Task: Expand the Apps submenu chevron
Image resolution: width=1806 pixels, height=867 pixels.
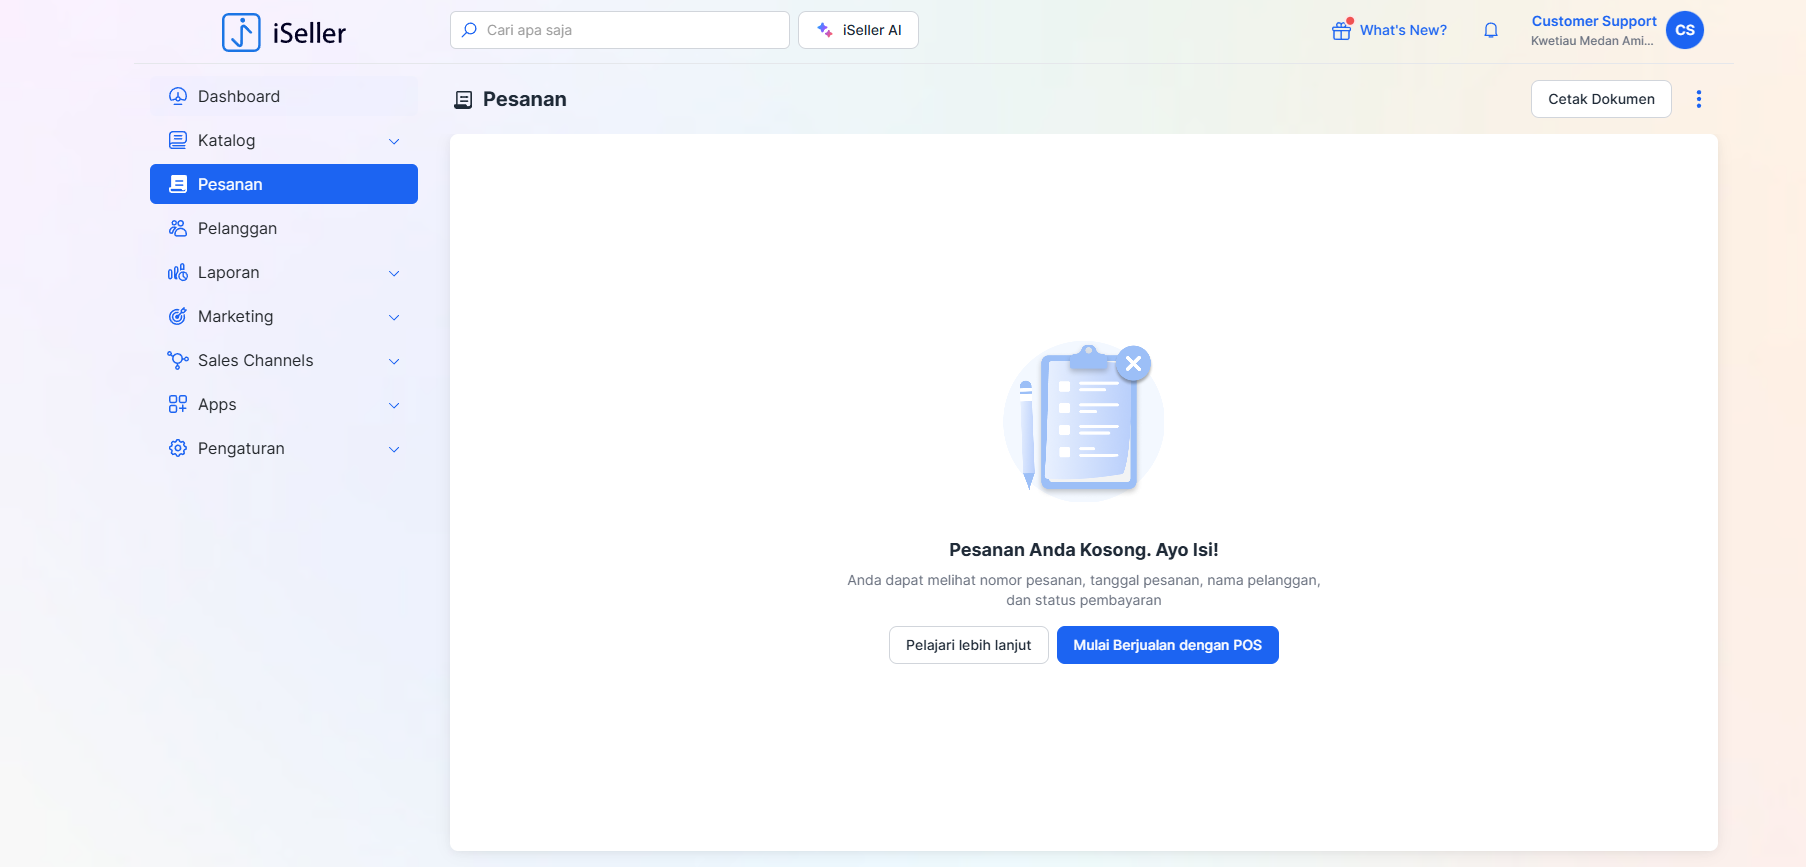Action: [394, 405]
